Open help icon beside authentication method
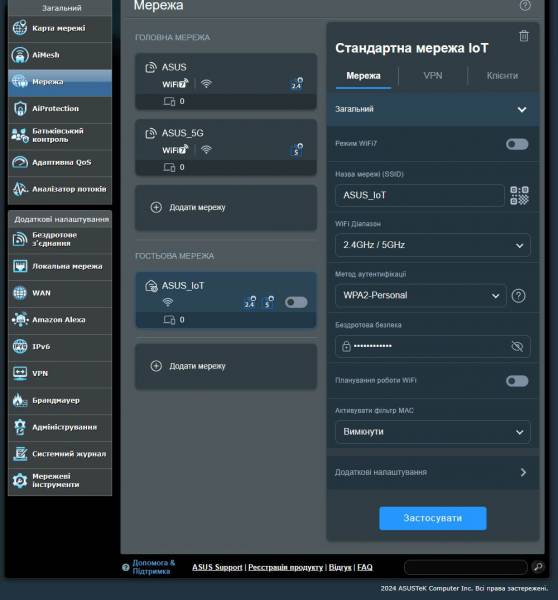Screen dimensions: 558x600 click(x=518, y=296)
